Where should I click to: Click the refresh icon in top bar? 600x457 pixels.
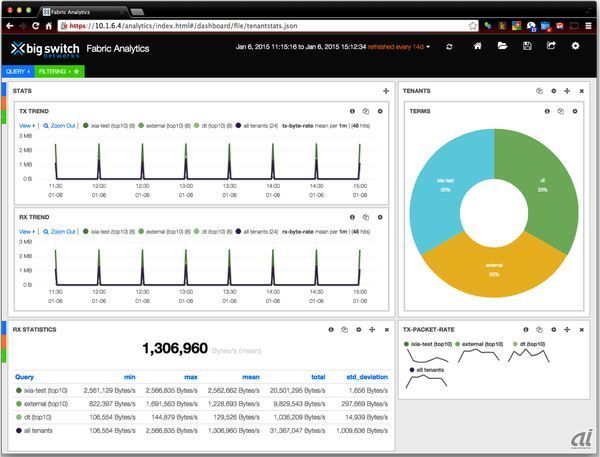click(450, 46)
